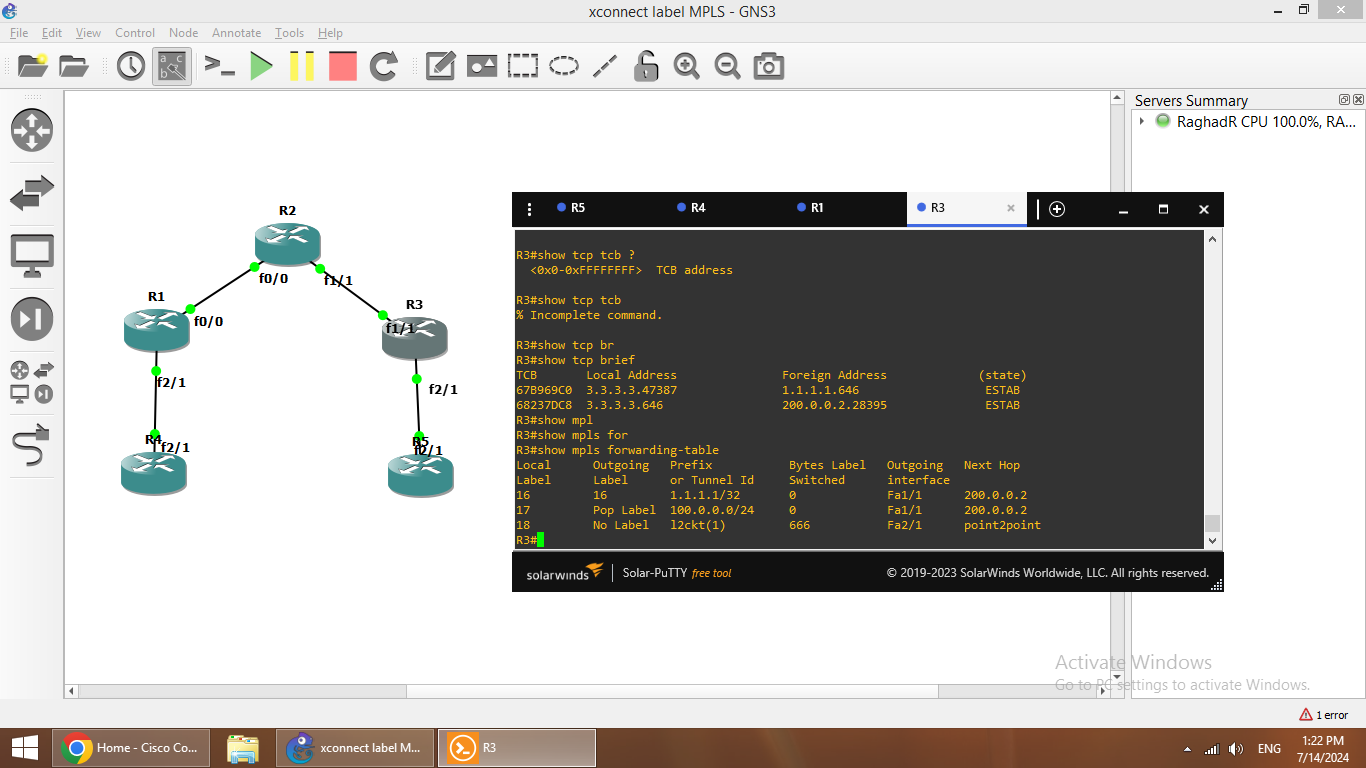This screenshot has width=1366, height=768.
Task: Show hidden icons in the system tray
Action: 1189,747
